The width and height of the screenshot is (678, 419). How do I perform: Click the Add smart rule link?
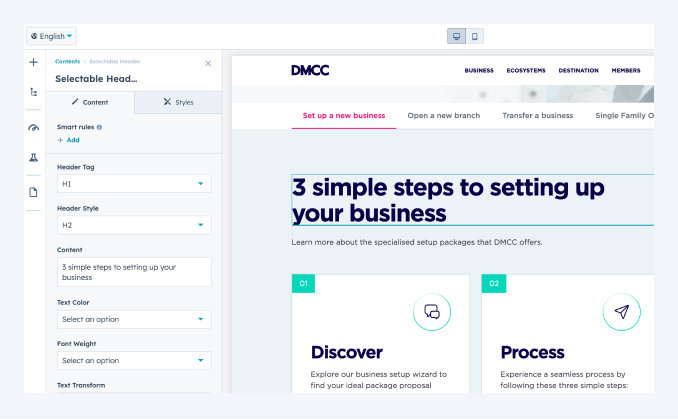pyautogui.click(x=68, y=140)
